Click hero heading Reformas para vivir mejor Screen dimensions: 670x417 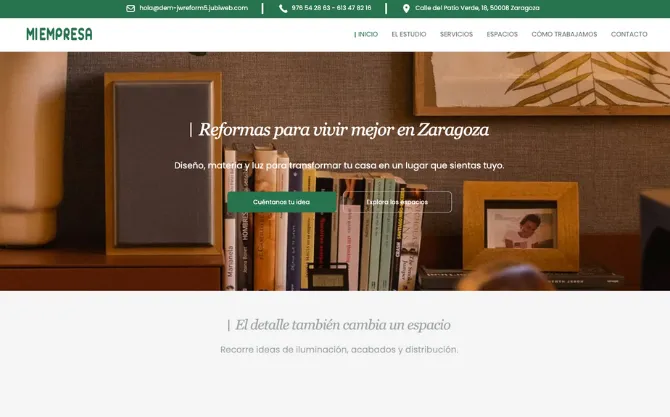pyautogui.click(x=339, y=130)
